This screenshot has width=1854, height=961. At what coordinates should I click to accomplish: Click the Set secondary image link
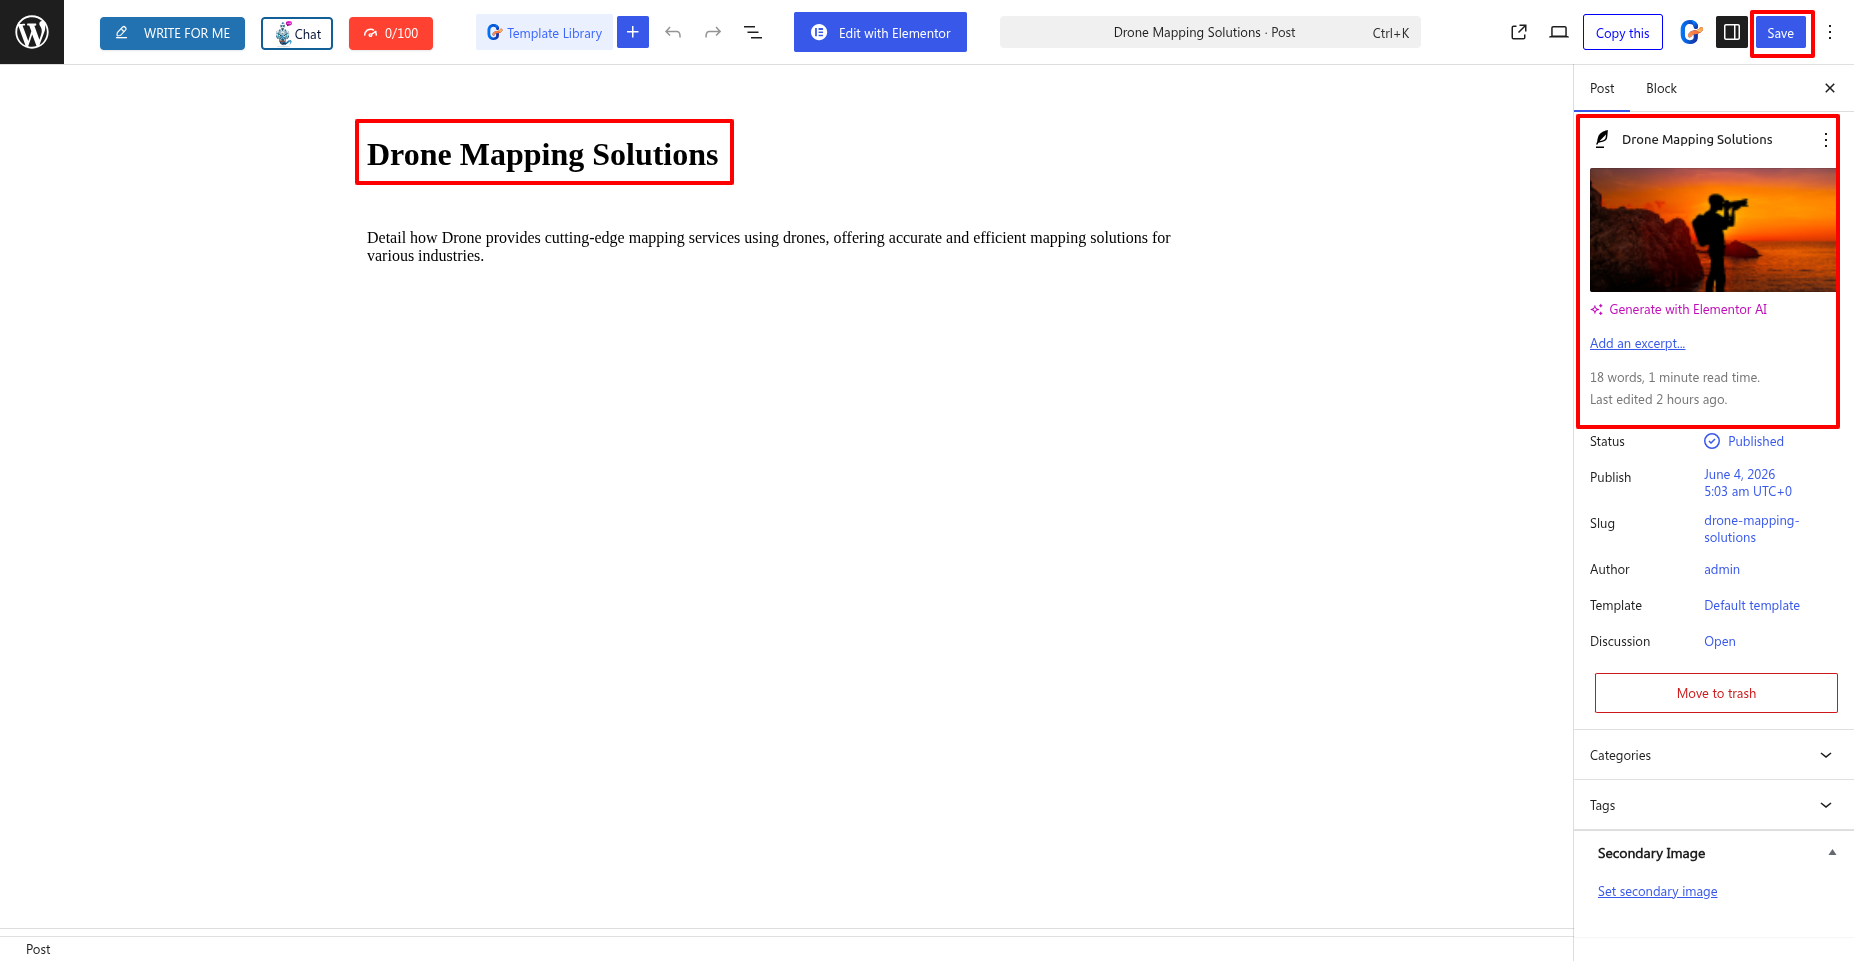click(x=1657, y=891)
